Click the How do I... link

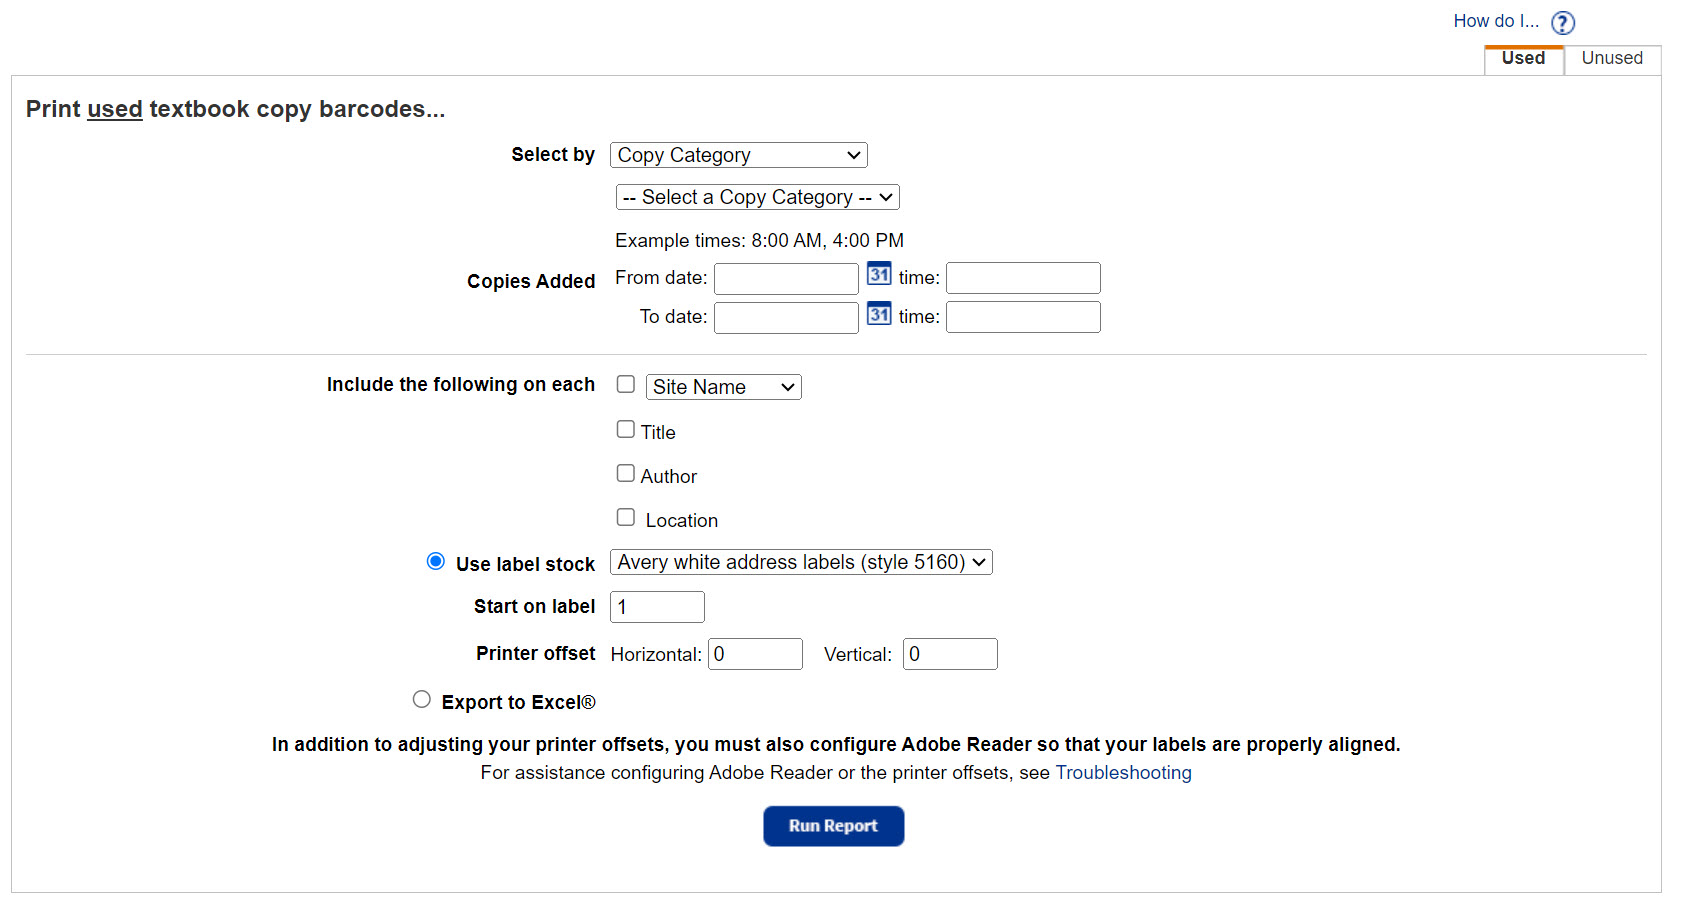pos(1495,21)
